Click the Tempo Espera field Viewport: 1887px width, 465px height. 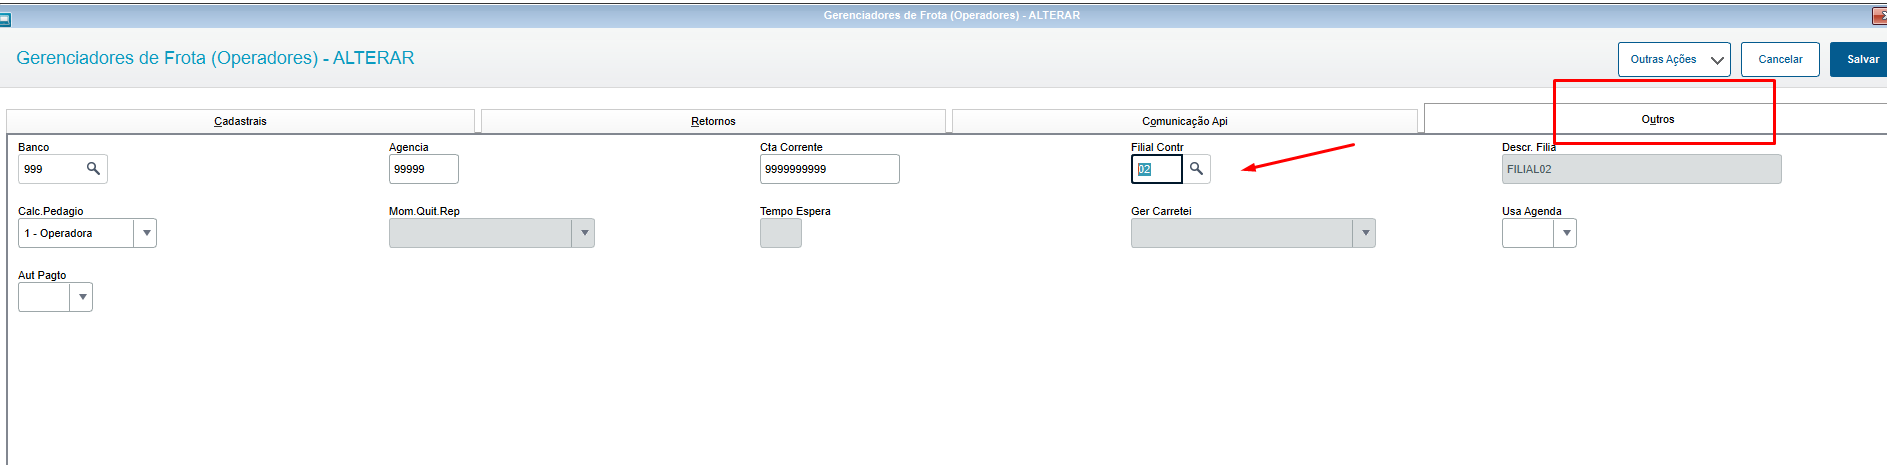[x=781, y=233]
